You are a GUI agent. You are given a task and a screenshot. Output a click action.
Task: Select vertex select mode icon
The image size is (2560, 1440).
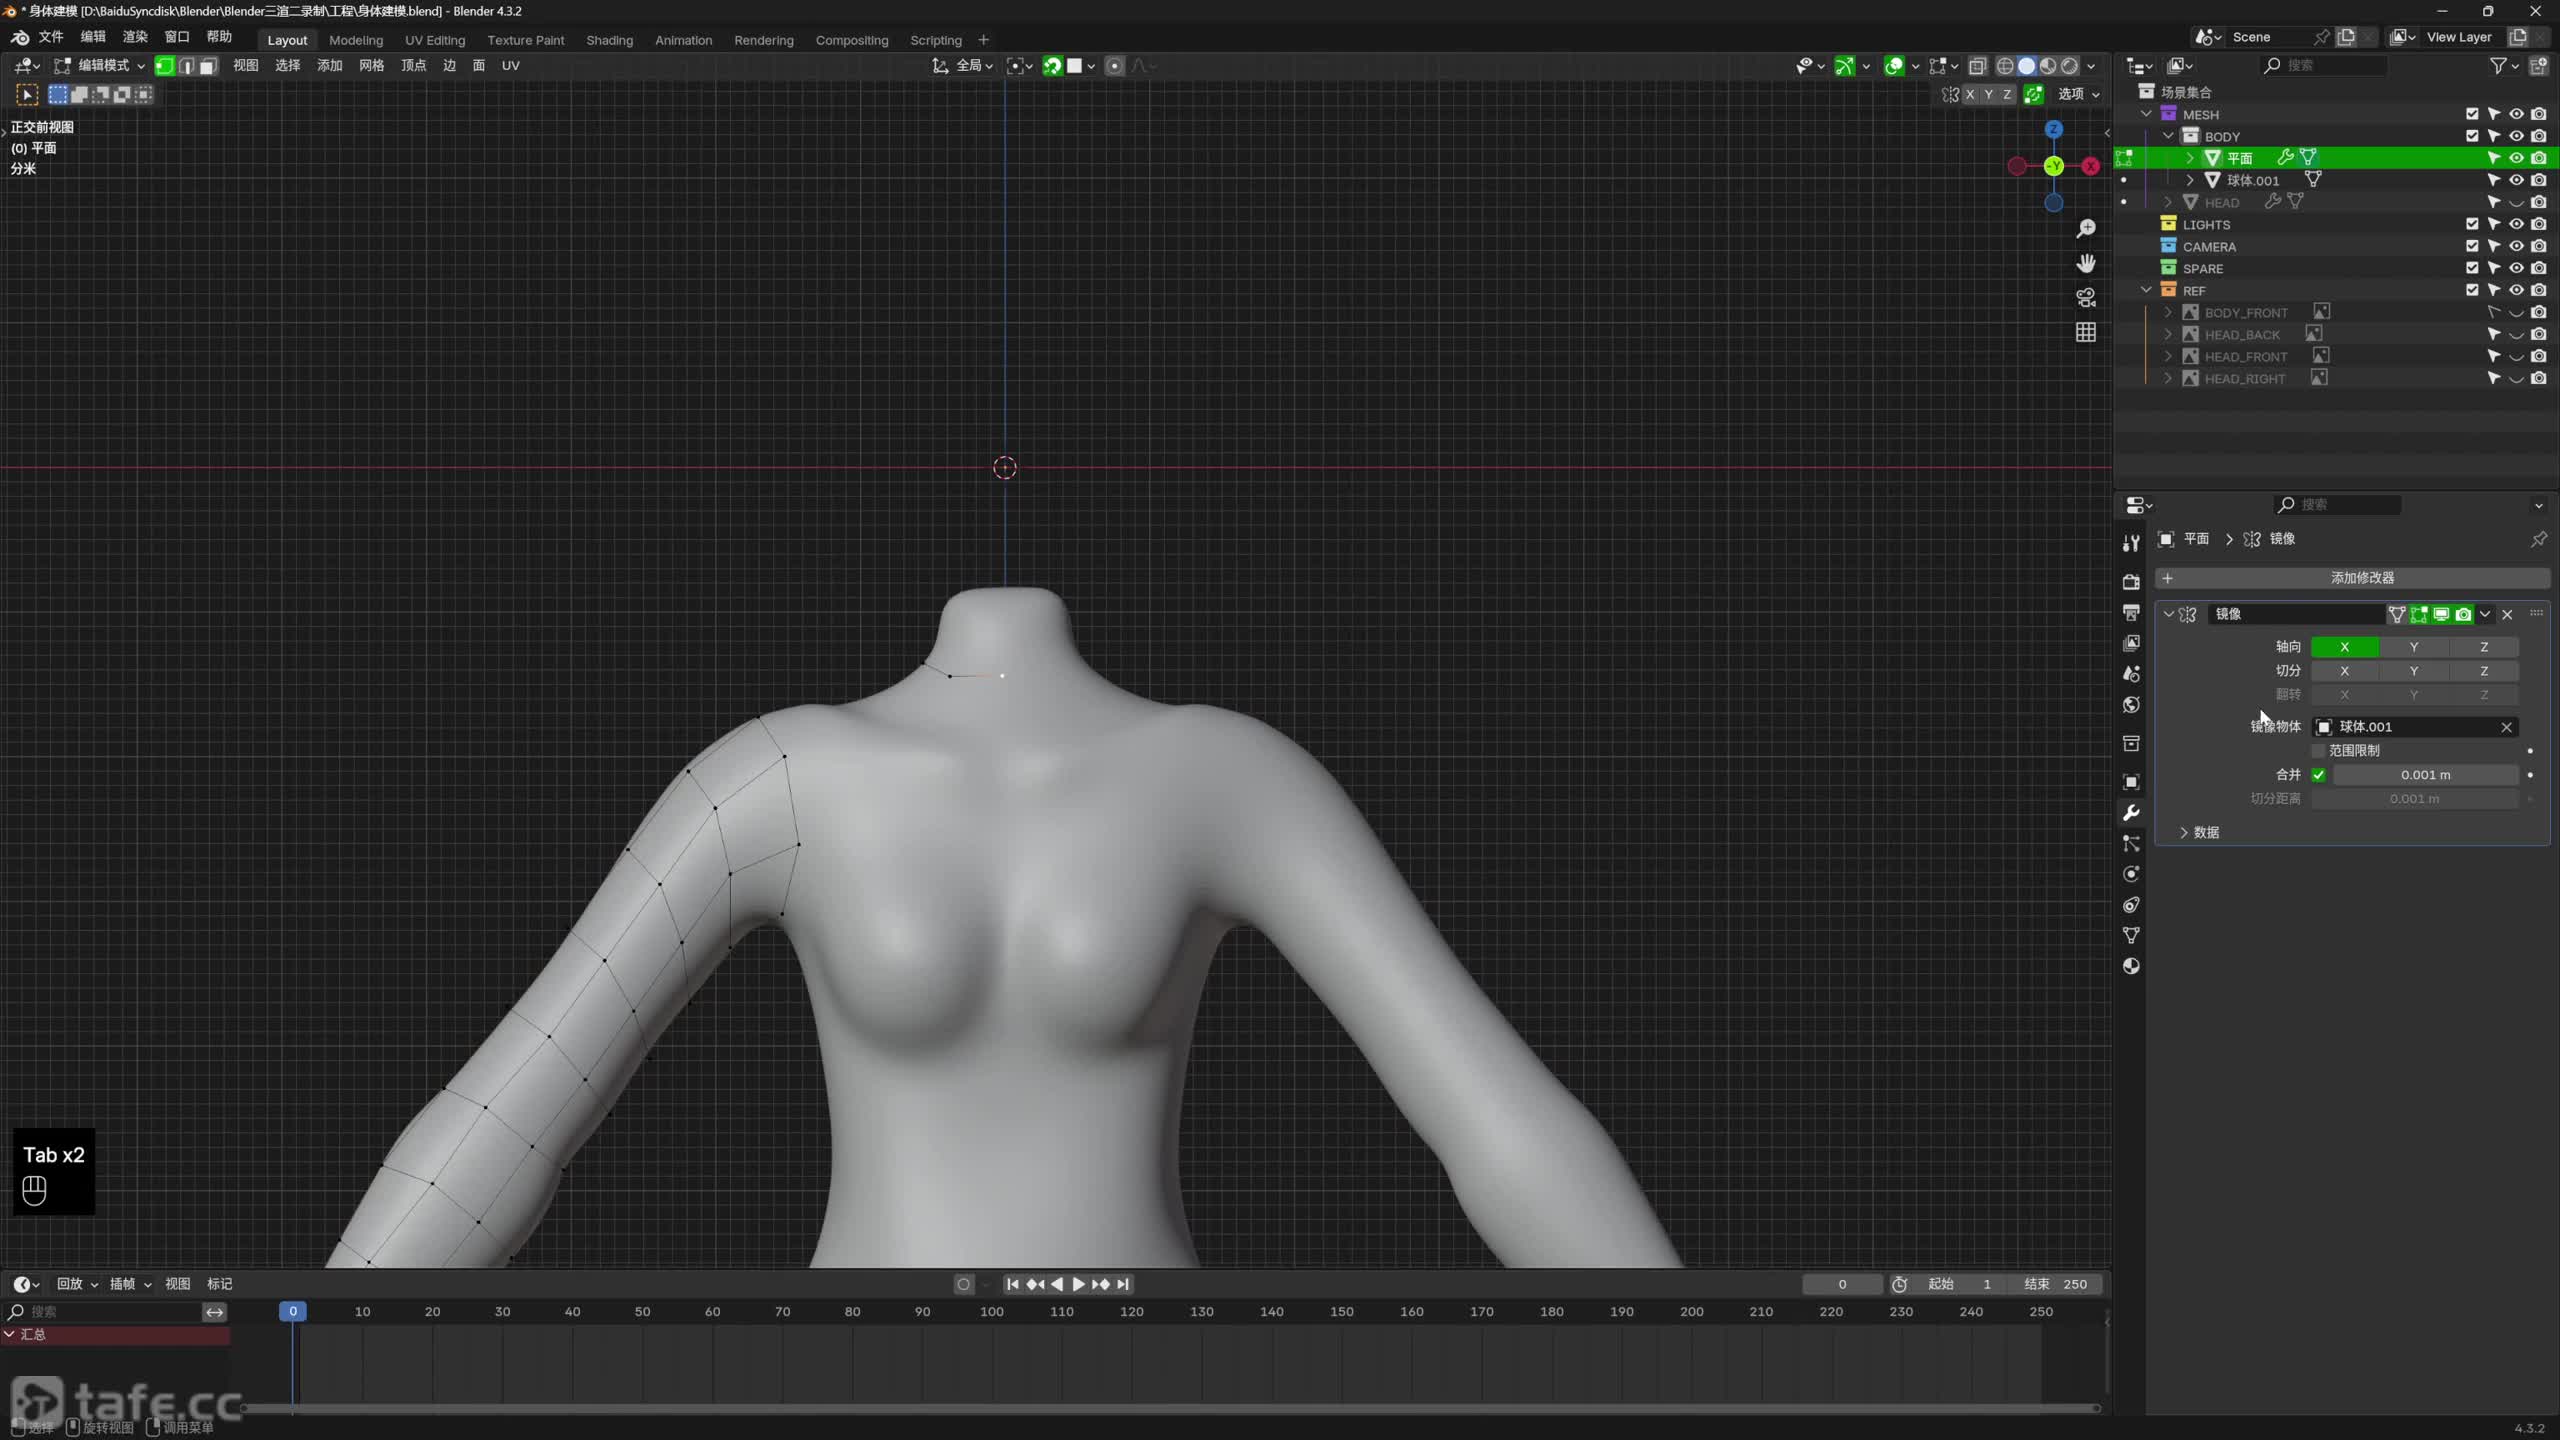click(165, 66)
